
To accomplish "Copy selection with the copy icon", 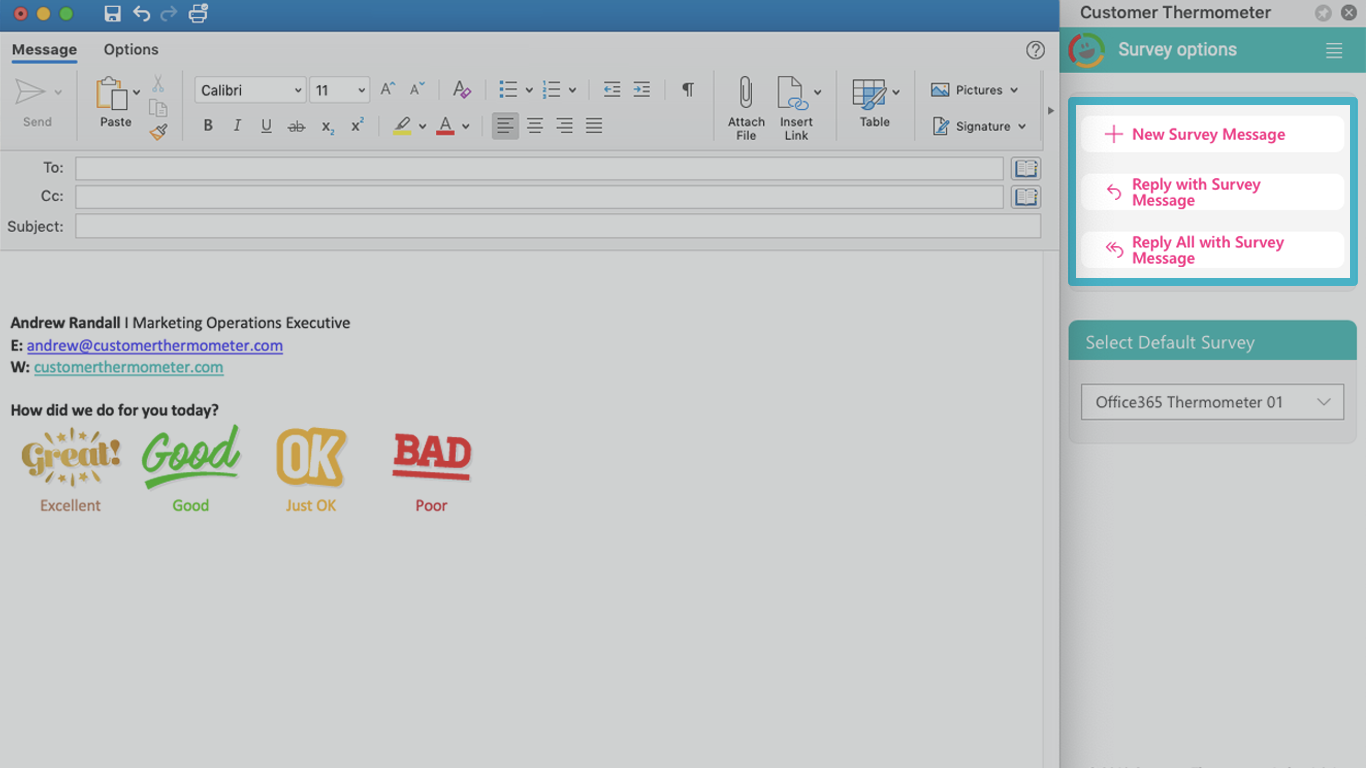I will [158, 108].
